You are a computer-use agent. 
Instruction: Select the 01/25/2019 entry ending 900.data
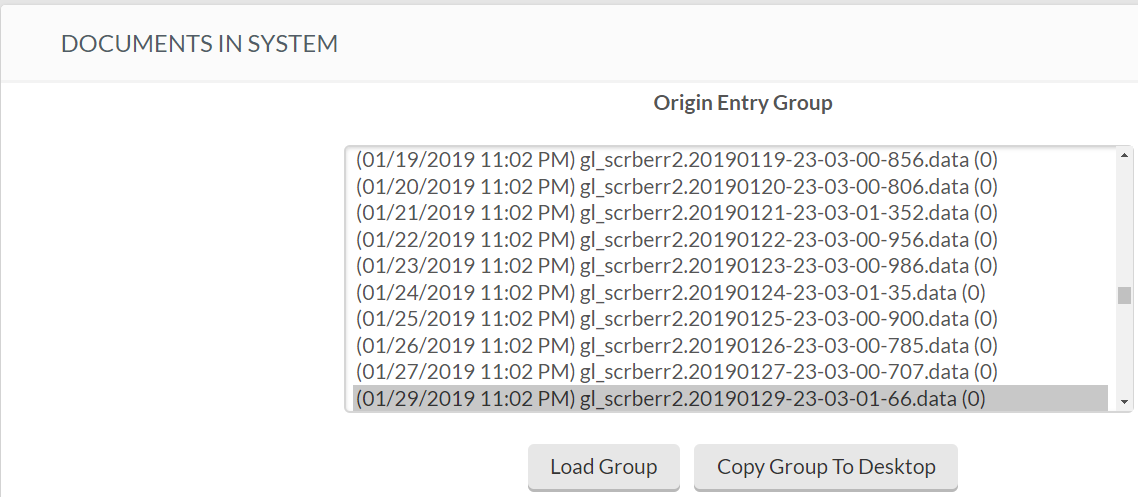pos(677,319)
